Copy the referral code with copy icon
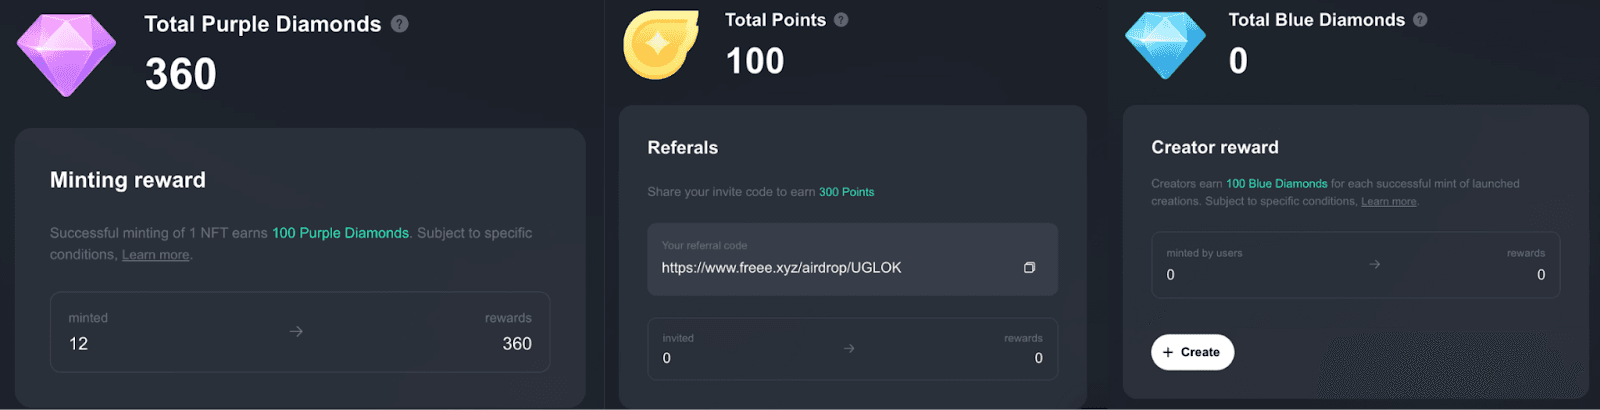The width and height of the screenshot is (1600, 410). coord(1029,268)
